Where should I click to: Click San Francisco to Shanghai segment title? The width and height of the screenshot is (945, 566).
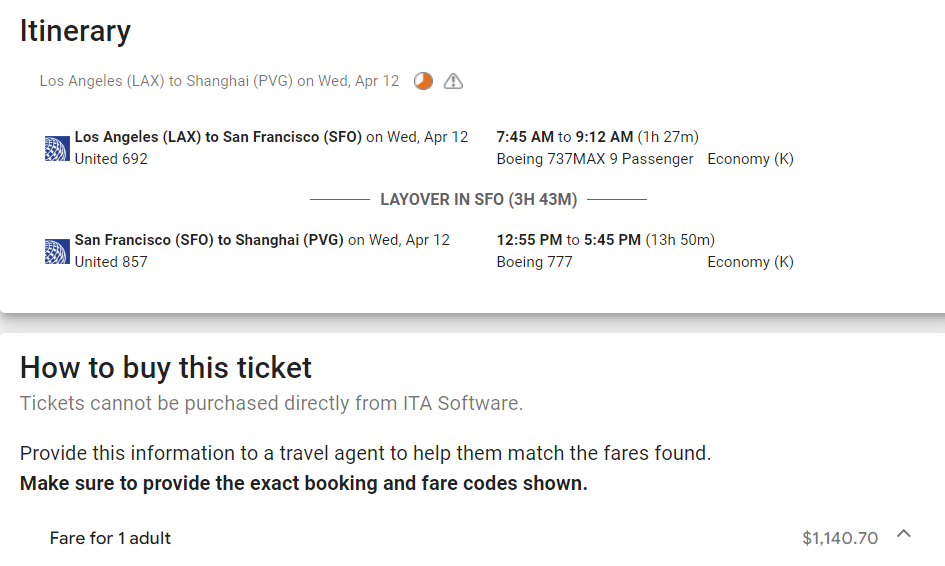click(209, 240)
